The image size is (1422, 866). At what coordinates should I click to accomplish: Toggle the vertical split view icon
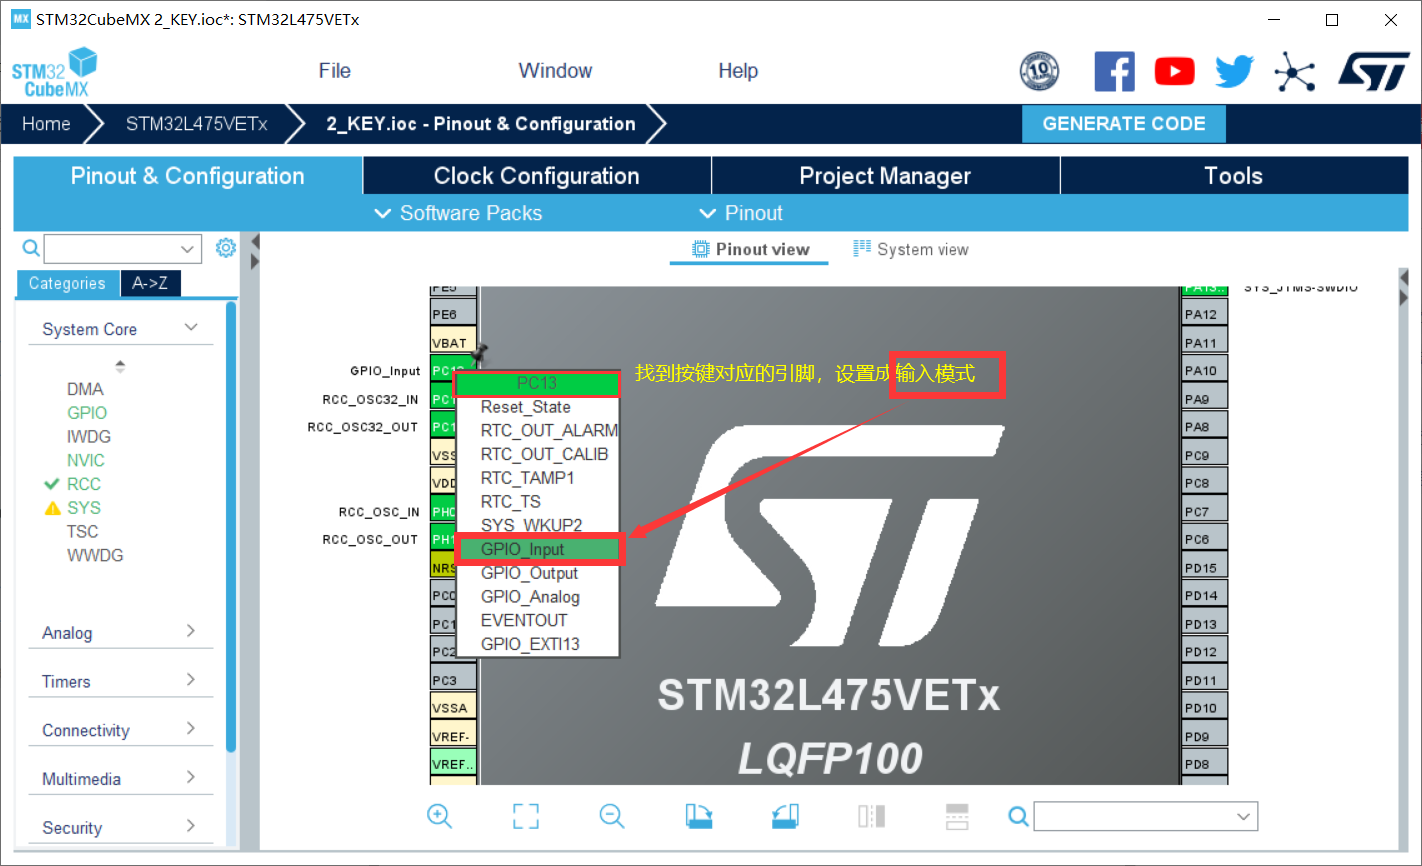[871, 816]
